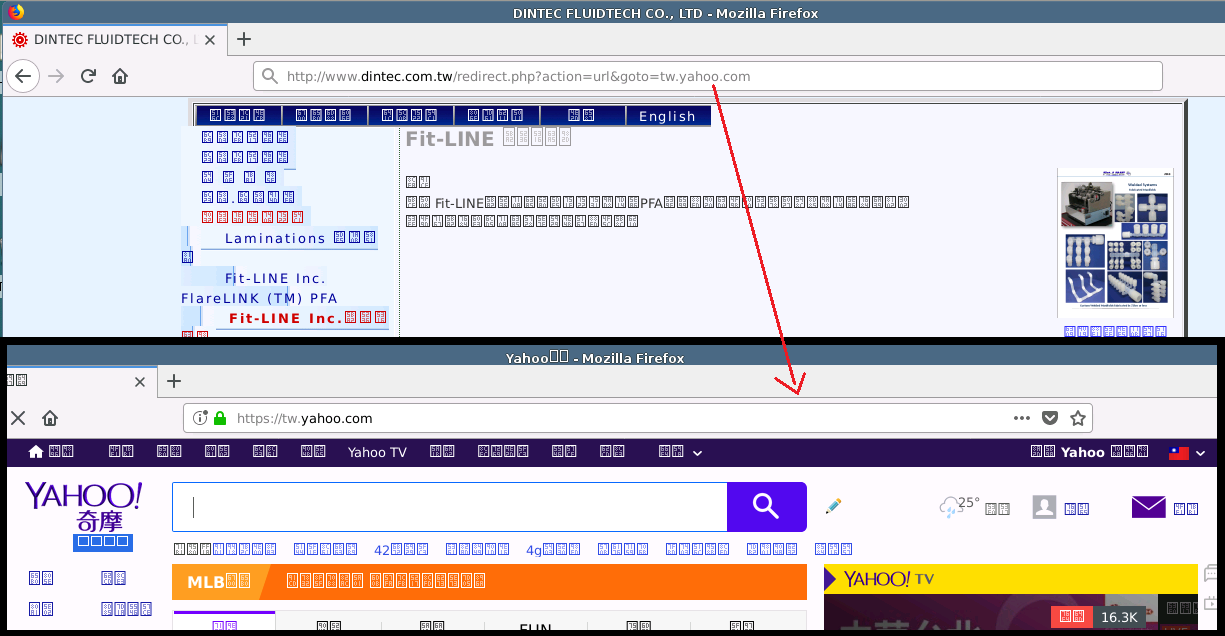
Task: Stop loading the Yahoo page
Action: (x=17, y=418)
